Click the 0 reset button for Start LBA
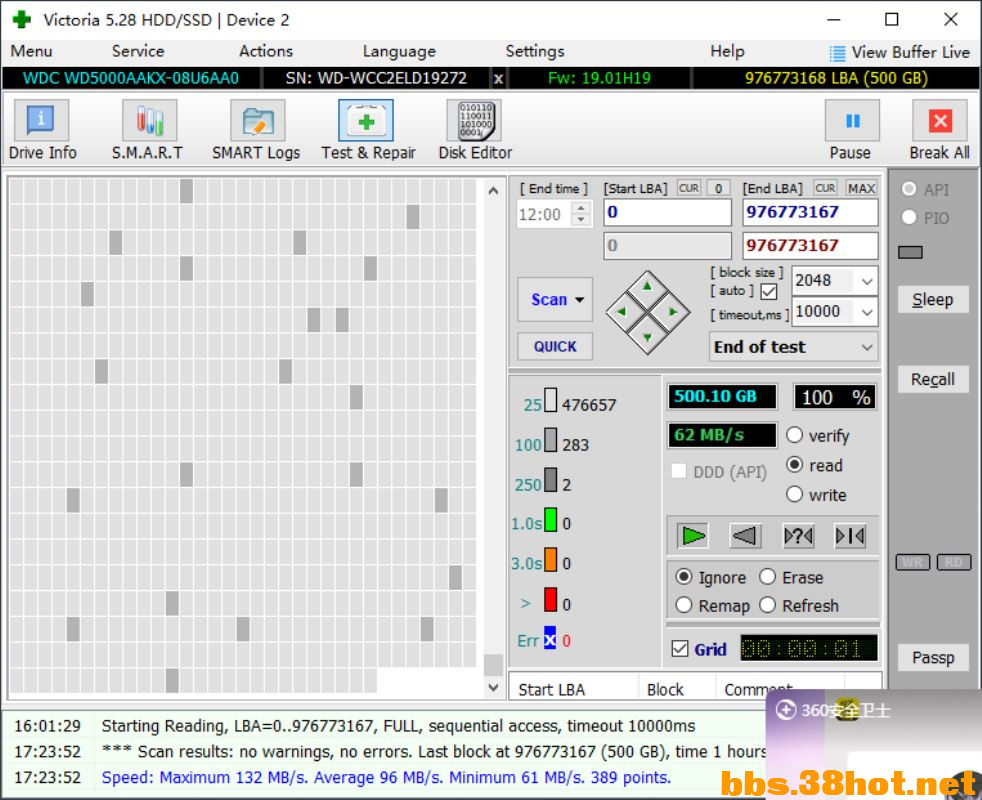 (718, 188)
